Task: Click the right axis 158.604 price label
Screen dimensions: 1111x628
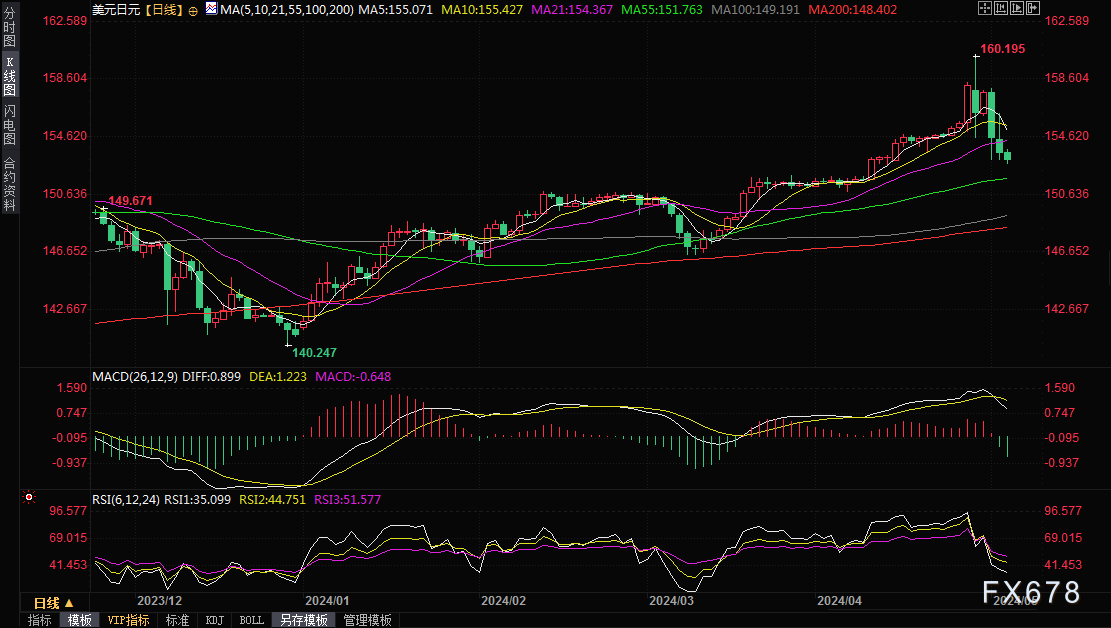Action: point(1066,78)
